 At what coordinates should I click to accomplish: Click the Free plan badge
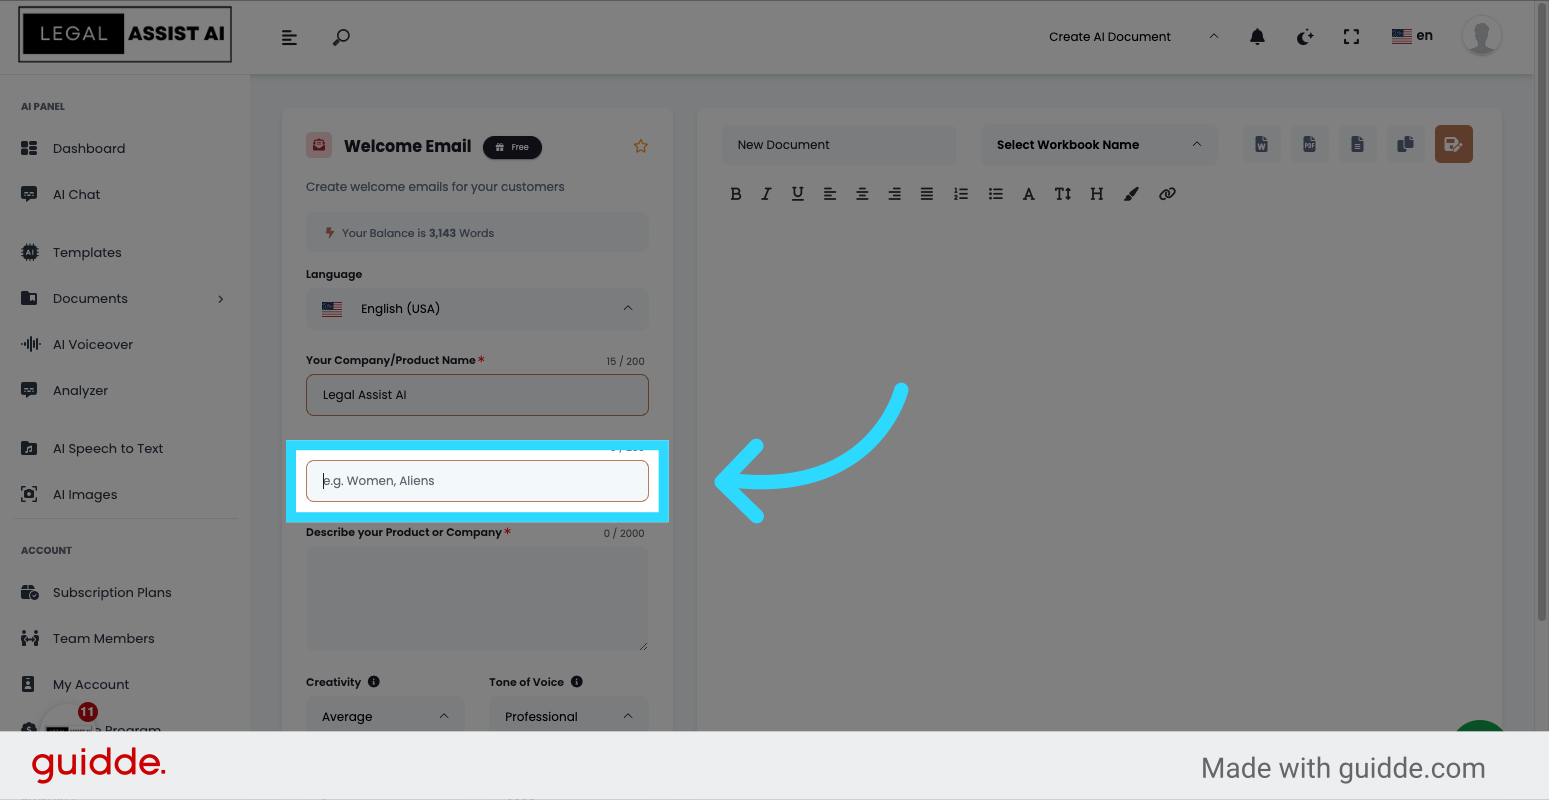(512, 147)
